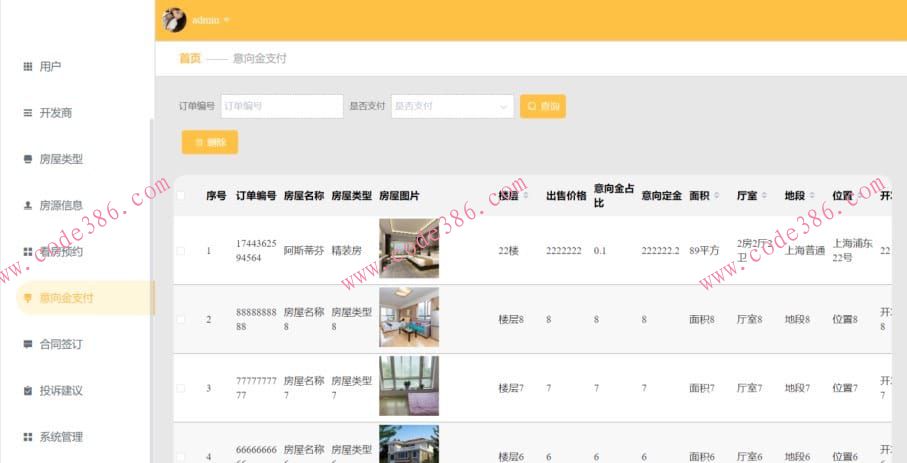Click the 精装房 house type cell
Image resolution: width=907 pixels, height=463 pixels.
click(346, 251)
